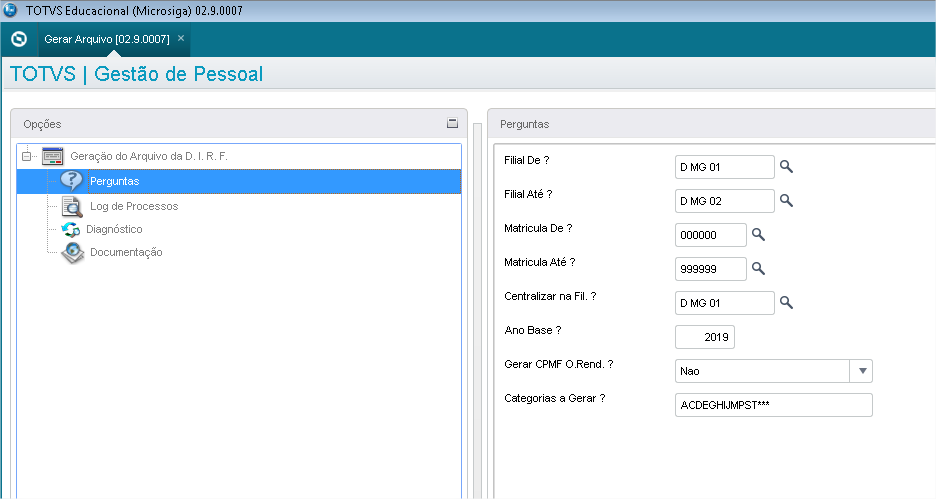936x499 pixels.
Task: Select the Perguntas tree item
Action: (x=239, y=181)
